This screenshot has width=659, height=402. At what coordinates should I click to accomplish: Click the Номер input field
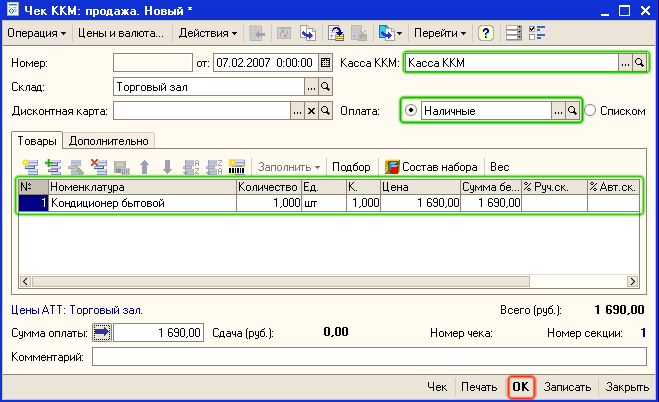(x=153, y=63)
